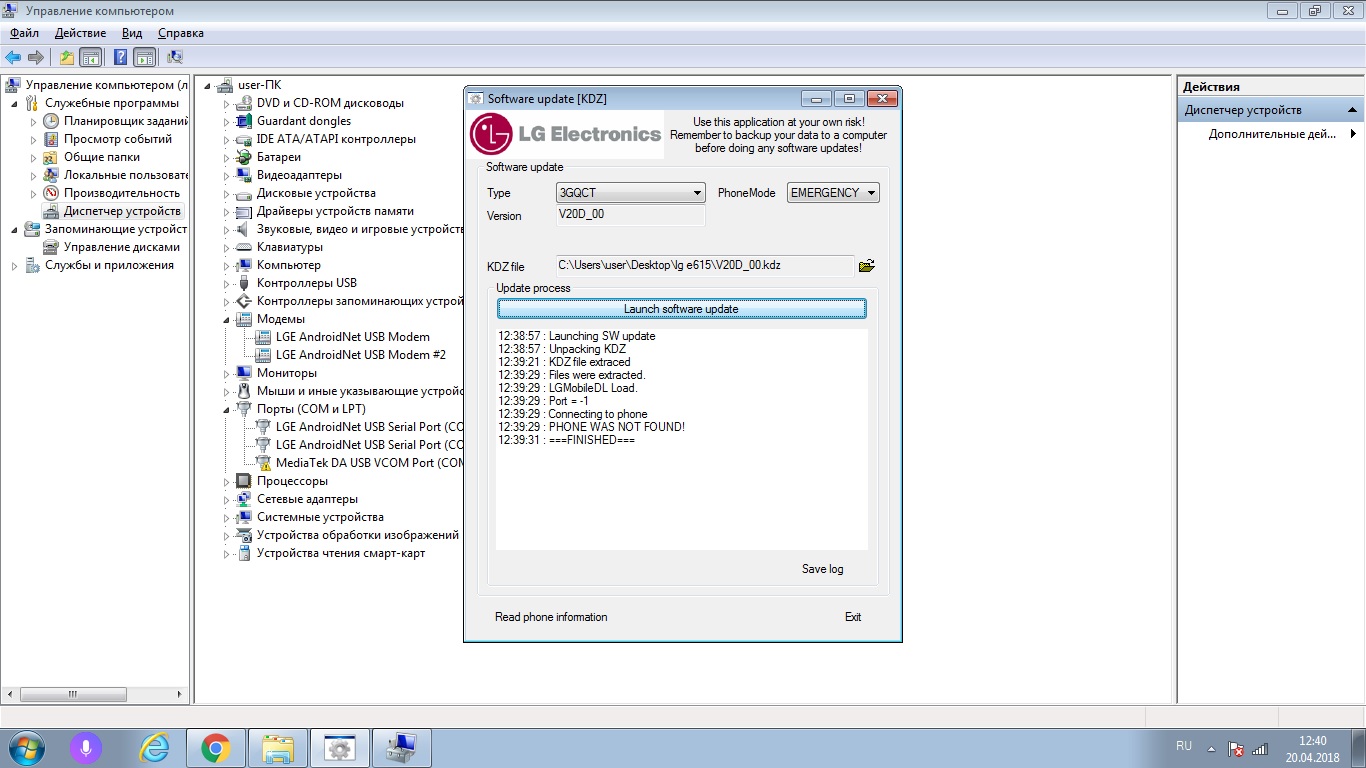Open the Справка menu

tap(180, 33)
